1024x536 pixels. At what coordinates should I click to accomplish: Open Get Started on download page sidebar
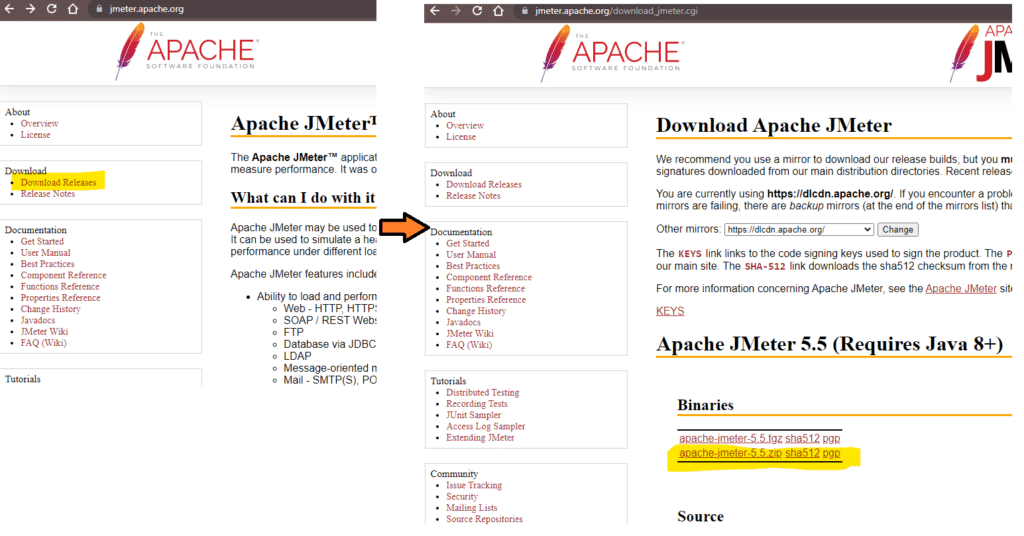468,244
